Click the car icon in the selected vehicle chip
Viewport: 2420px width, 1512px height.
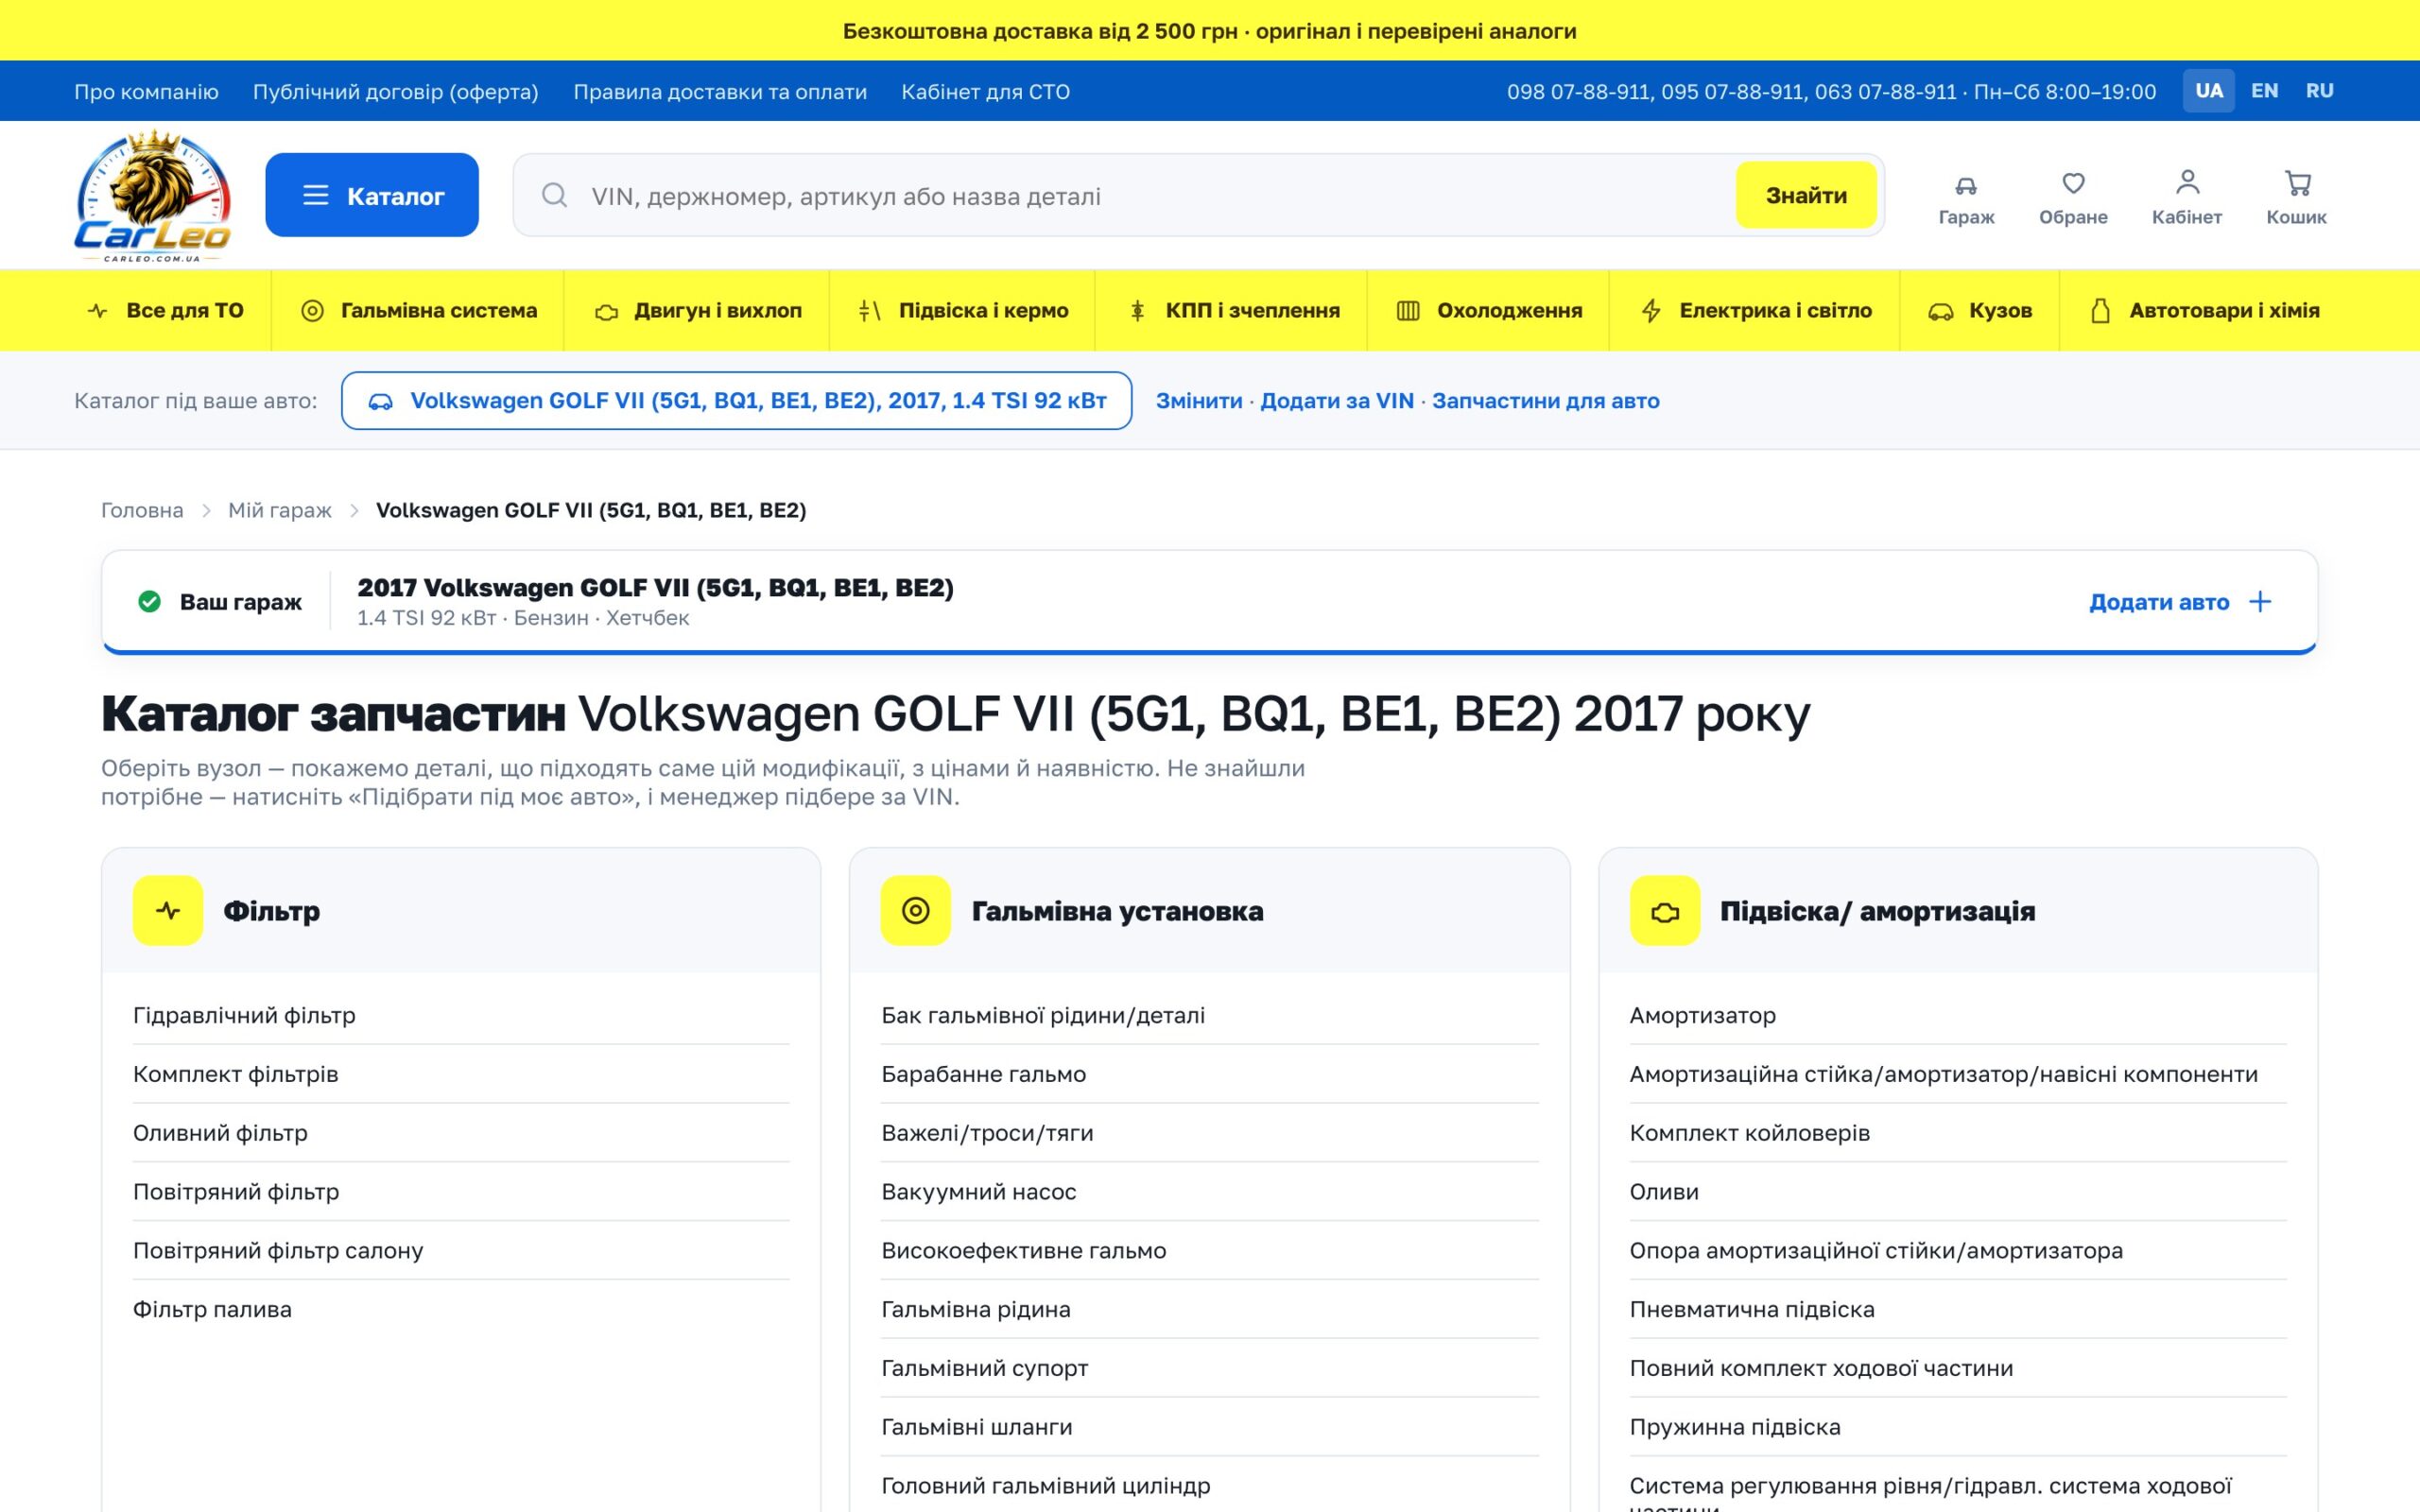click(380, 401)
